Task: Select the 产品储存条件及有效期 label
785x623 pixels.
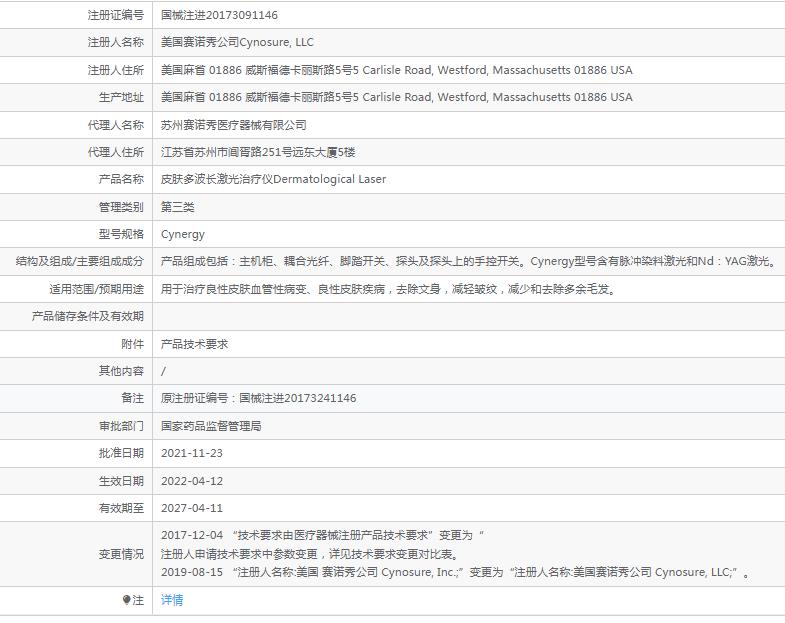Action: 88,316
